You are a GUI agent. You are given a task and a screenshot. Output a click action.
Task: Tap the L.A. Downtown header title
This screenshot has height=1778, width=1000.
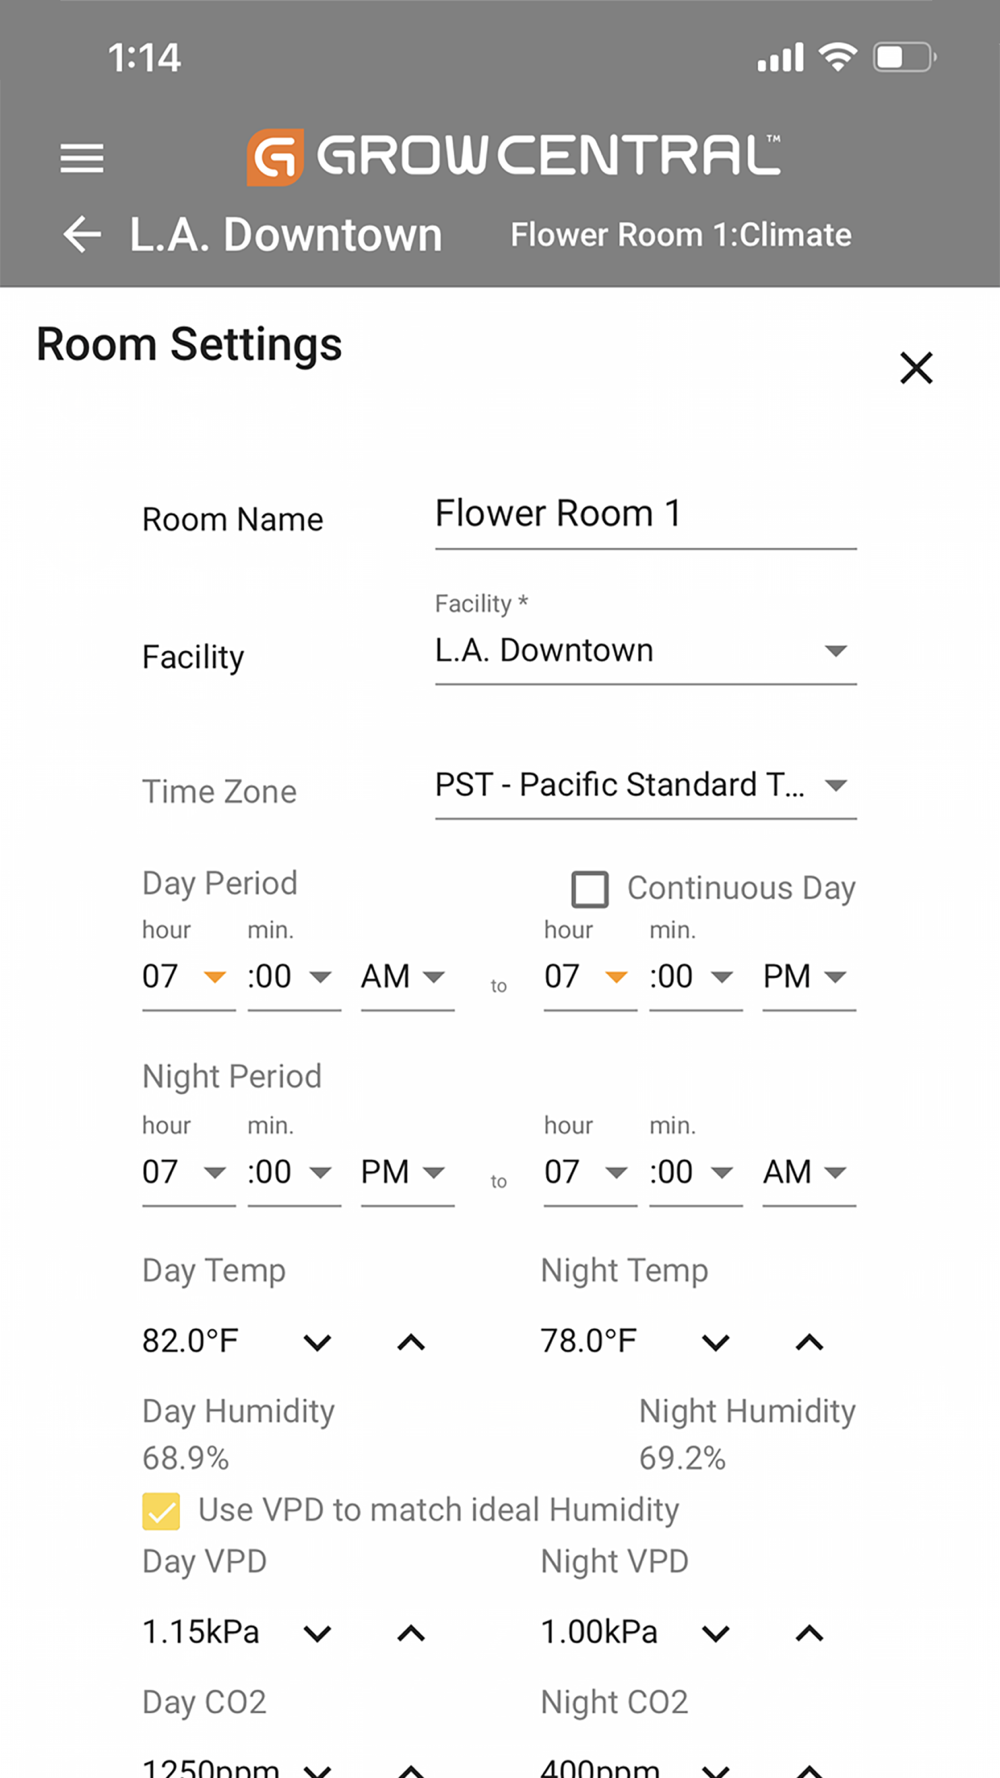(x=286, y=235)
